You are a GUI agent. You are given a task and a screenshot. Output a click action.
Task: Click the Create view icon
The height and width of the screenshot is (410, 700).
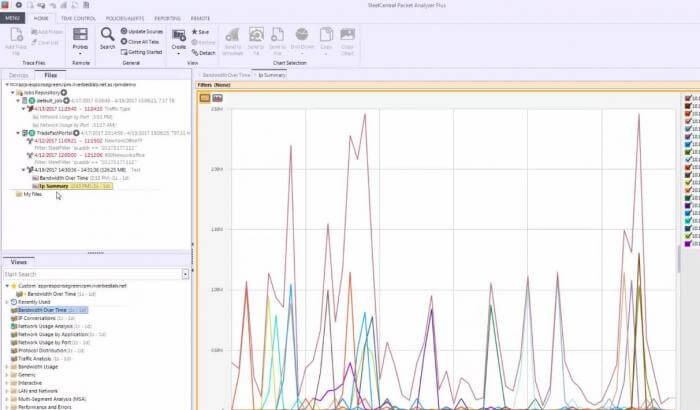(179, 36)
